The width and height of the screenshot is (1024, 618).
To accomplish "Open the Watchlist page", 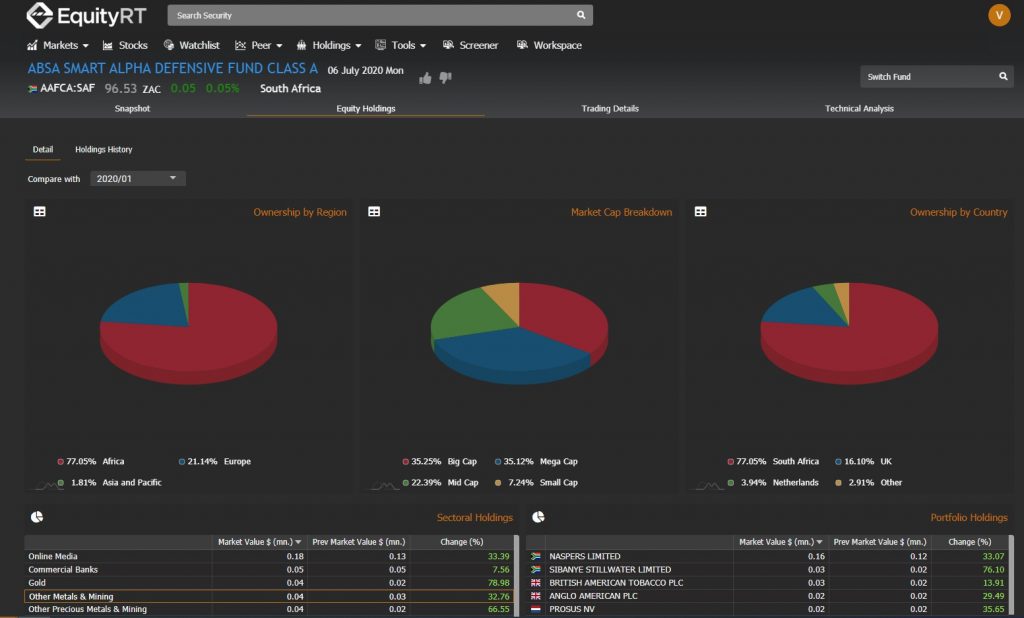I will (x=191, y=45).
